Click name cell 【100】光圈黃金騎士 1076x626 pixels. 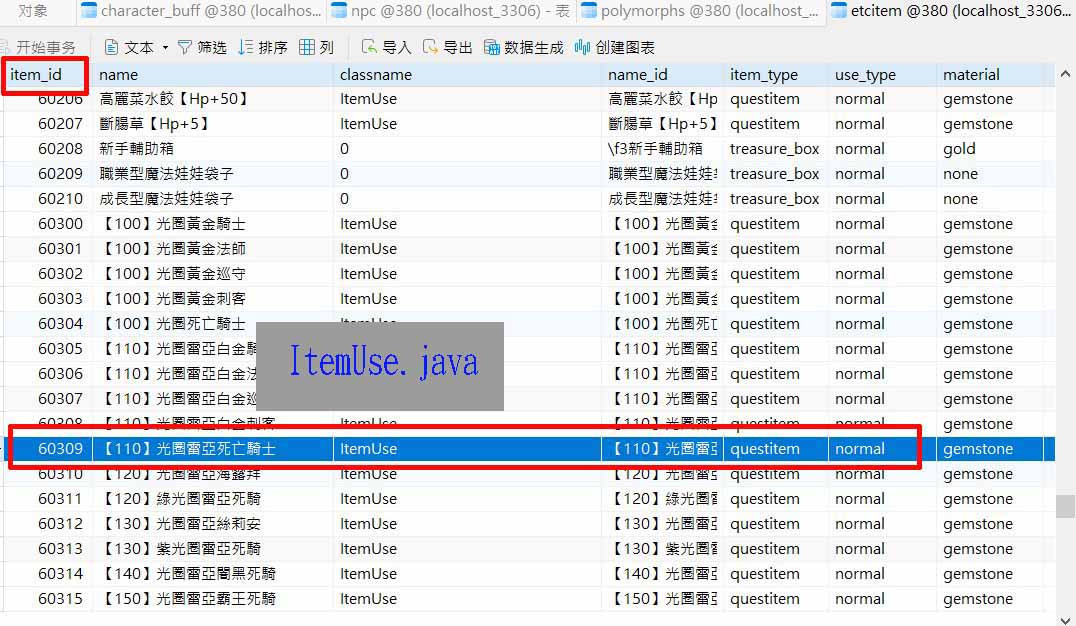tap(172, 224)
